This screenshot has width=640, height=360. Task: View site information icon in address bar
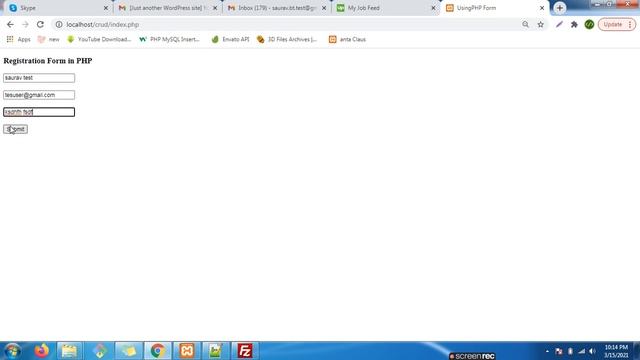(59, 24)
